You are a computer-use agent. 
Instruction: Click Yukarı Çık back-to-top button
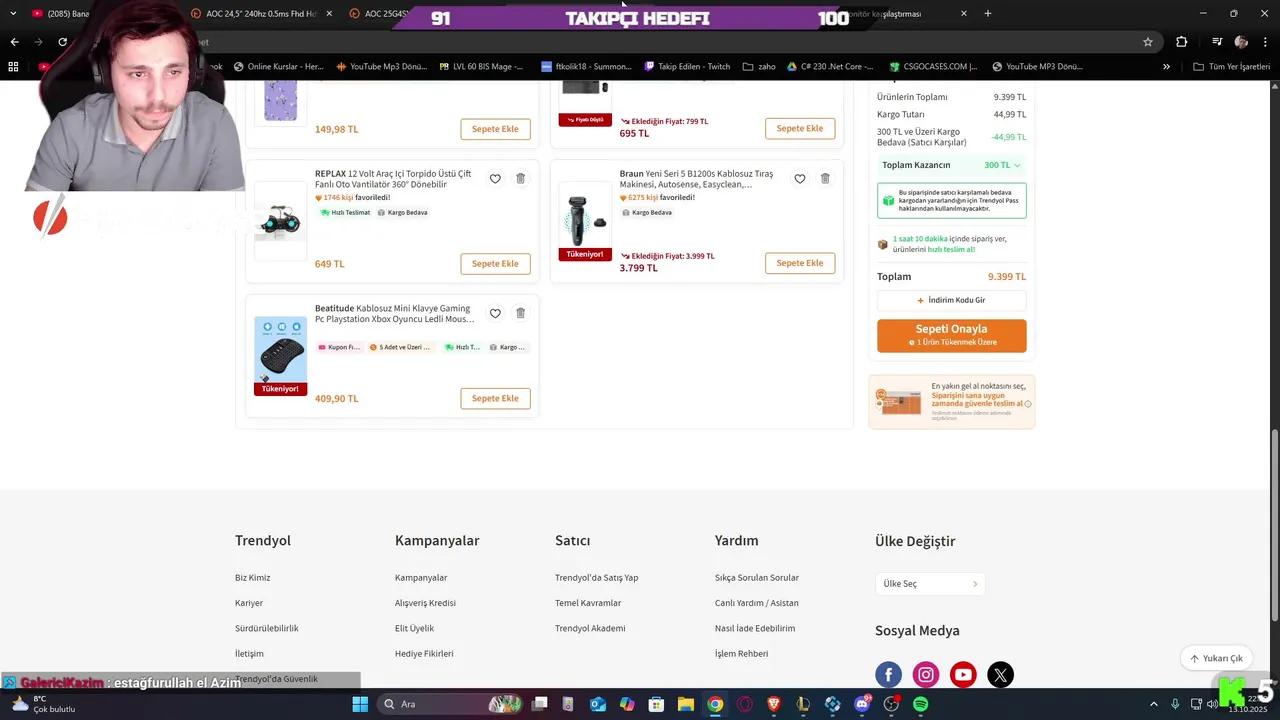coord(1216,658)
